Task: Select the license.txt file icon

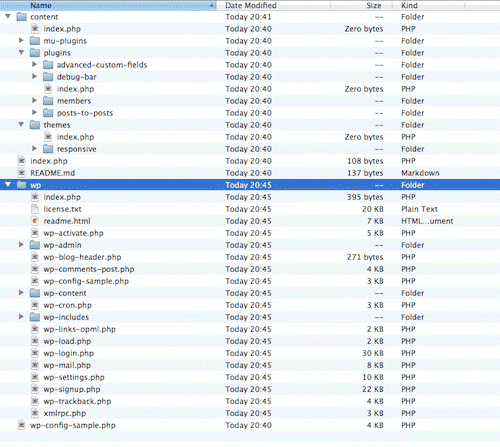Action: [35, 209]
